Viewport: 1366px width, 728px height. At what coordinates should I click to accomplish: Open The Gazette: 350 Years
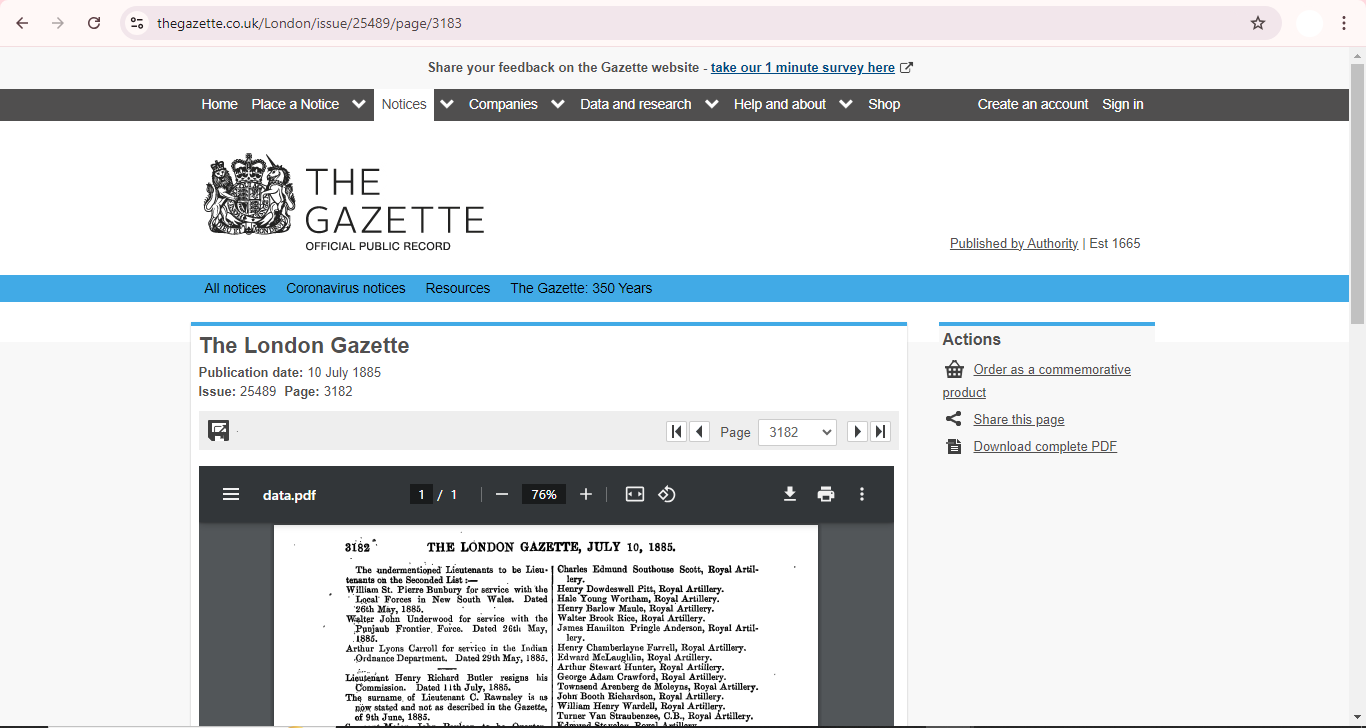pos(581,288)
